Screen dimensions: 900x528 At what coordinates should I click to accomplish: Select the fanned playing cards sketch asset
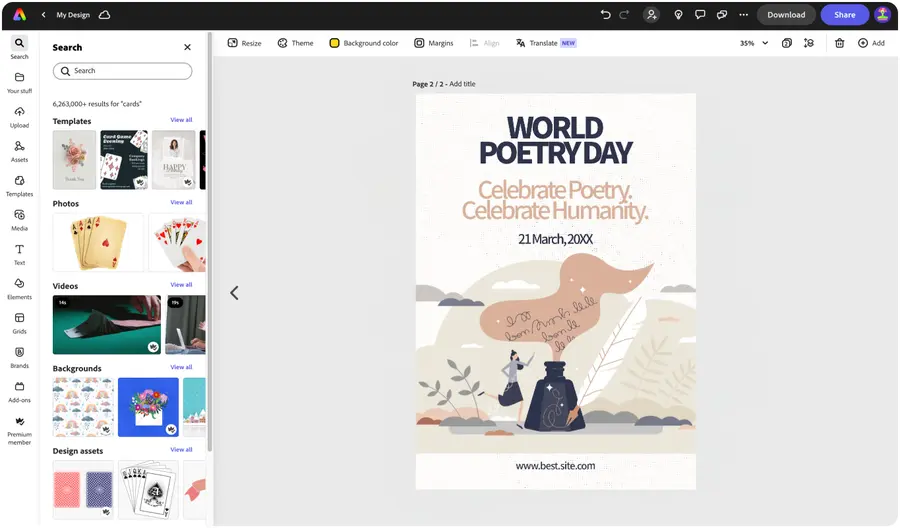click(148, 489)
